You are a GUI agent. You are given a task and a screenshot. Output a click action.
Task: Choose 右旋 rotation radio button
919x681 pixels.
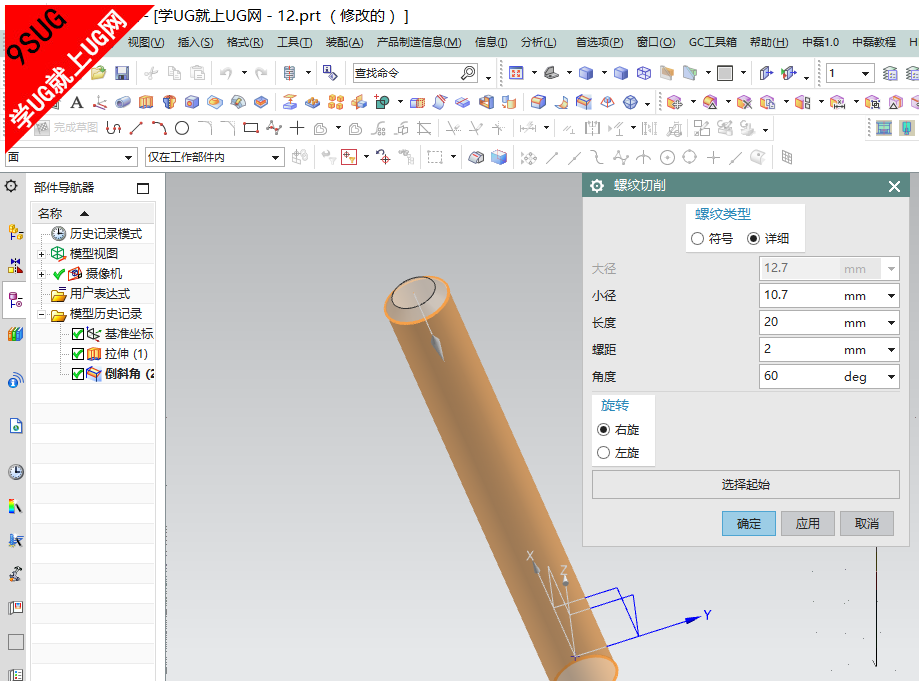(x=604, y=430)
